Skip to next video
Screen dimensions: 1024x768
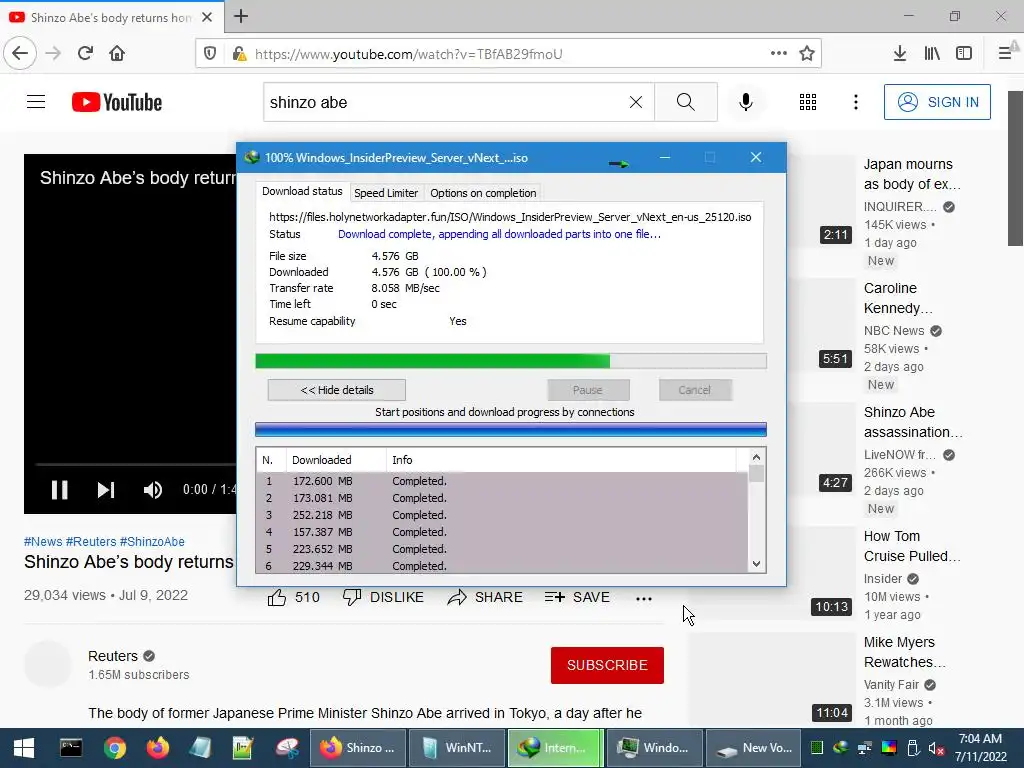[106, 490]
